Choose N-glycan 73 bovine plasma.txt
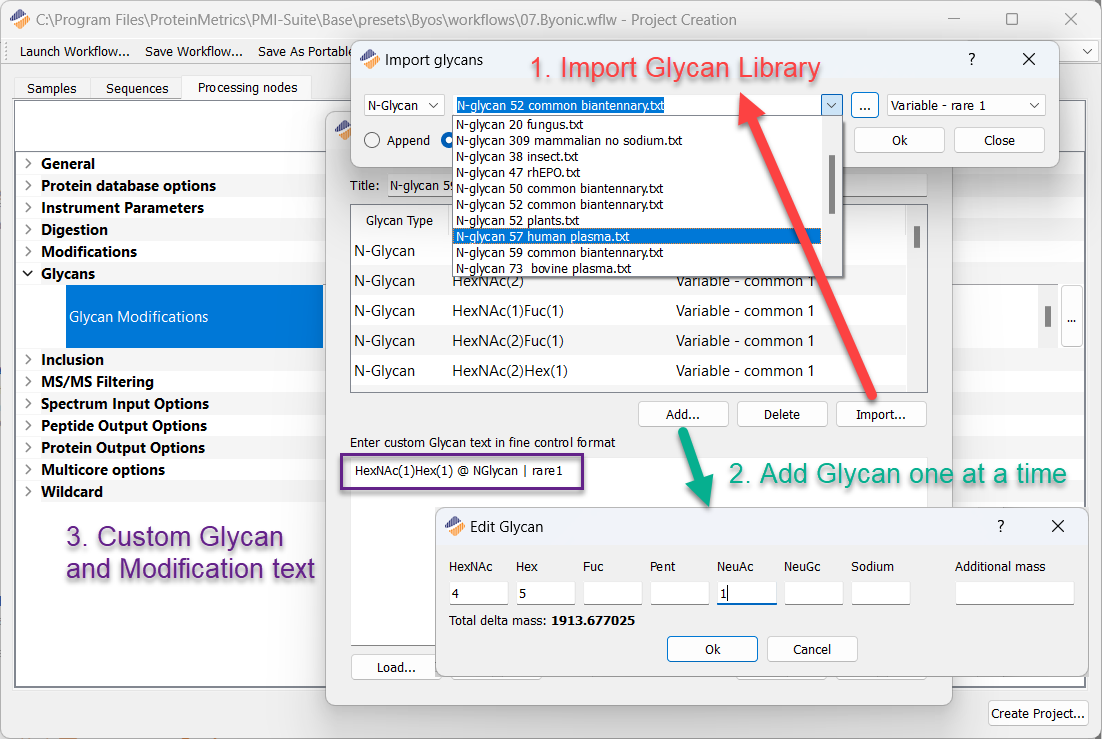This screenshot has height=739, width=1102. pos(637,269)
